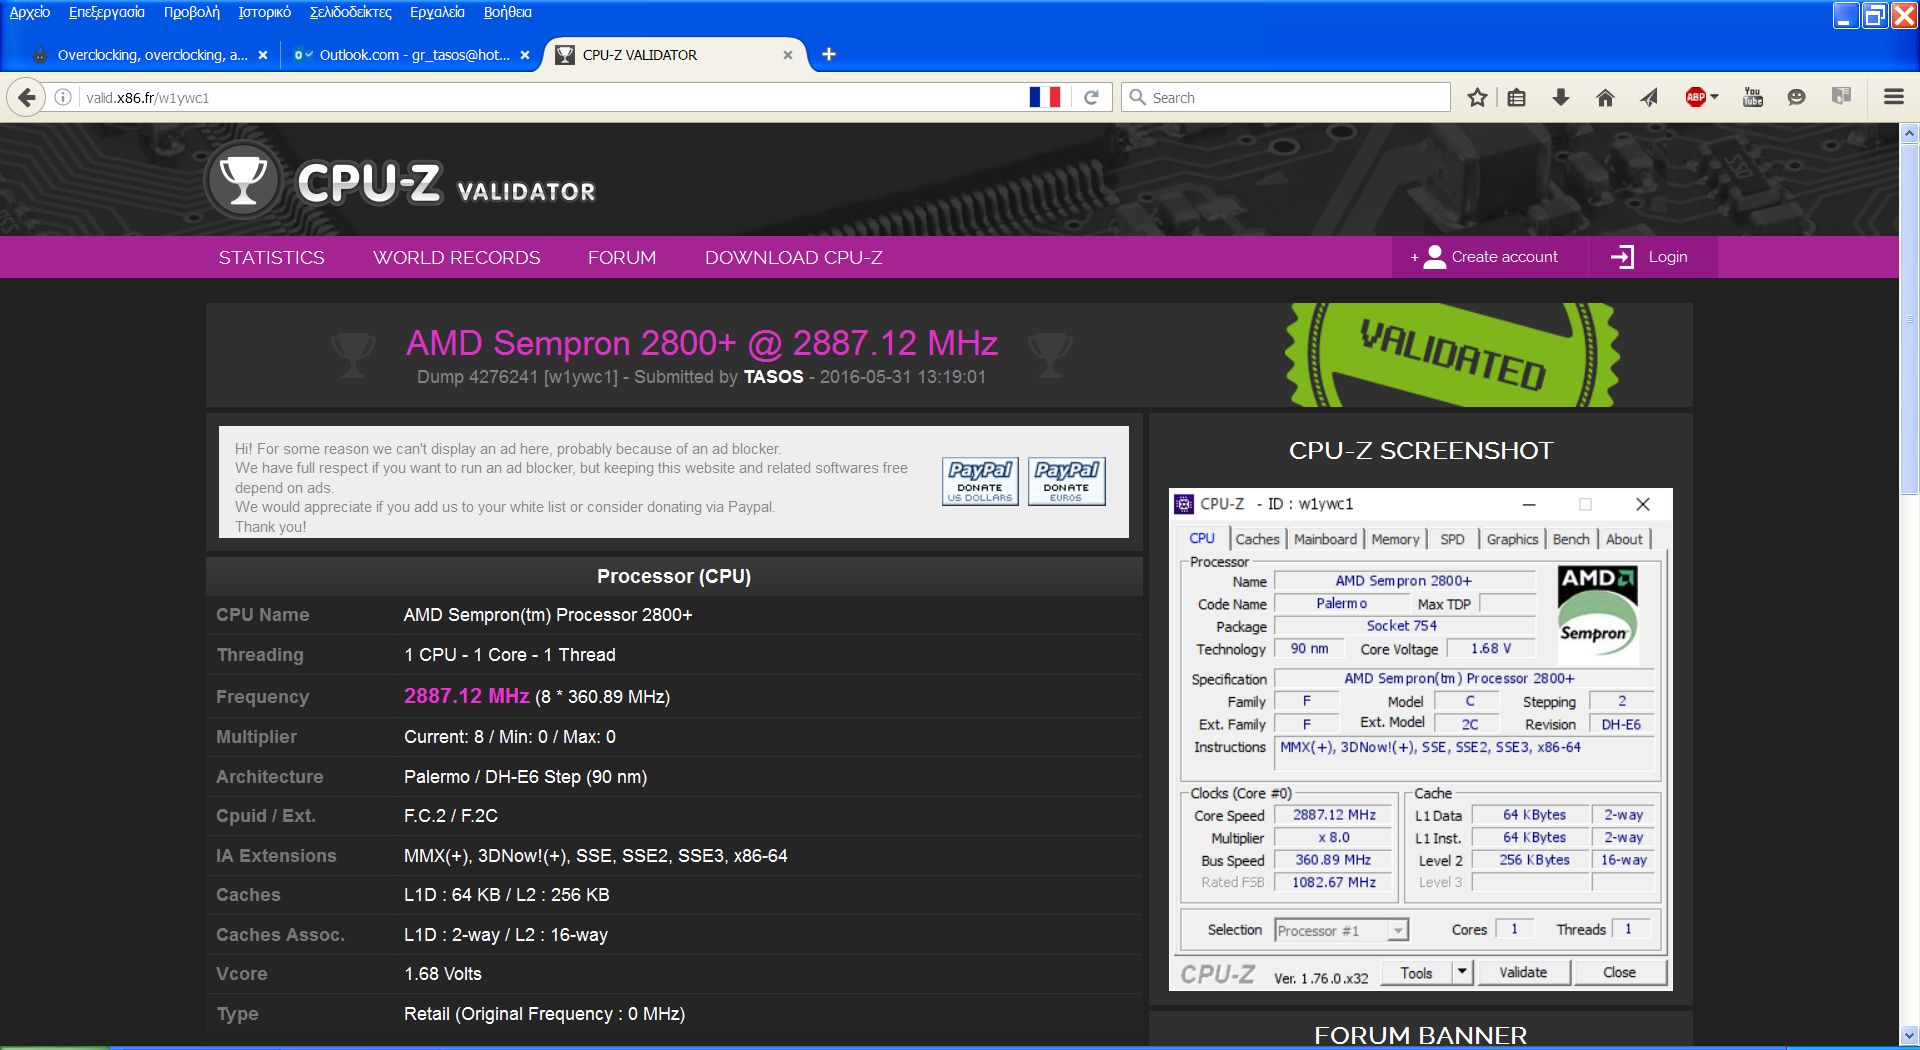The height and width of the screenshot is (1050, 1920).
Task: Open the FORUM link
Action: point(622,257)
